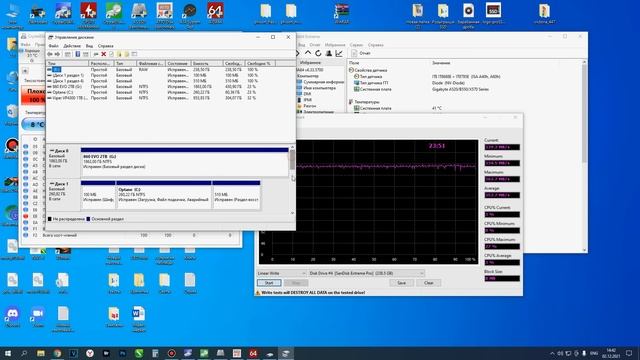This screenshot has height=360, width=640.
Task: Select the 100 МБ partition block on Диск 1
Action: coord(98,195)
